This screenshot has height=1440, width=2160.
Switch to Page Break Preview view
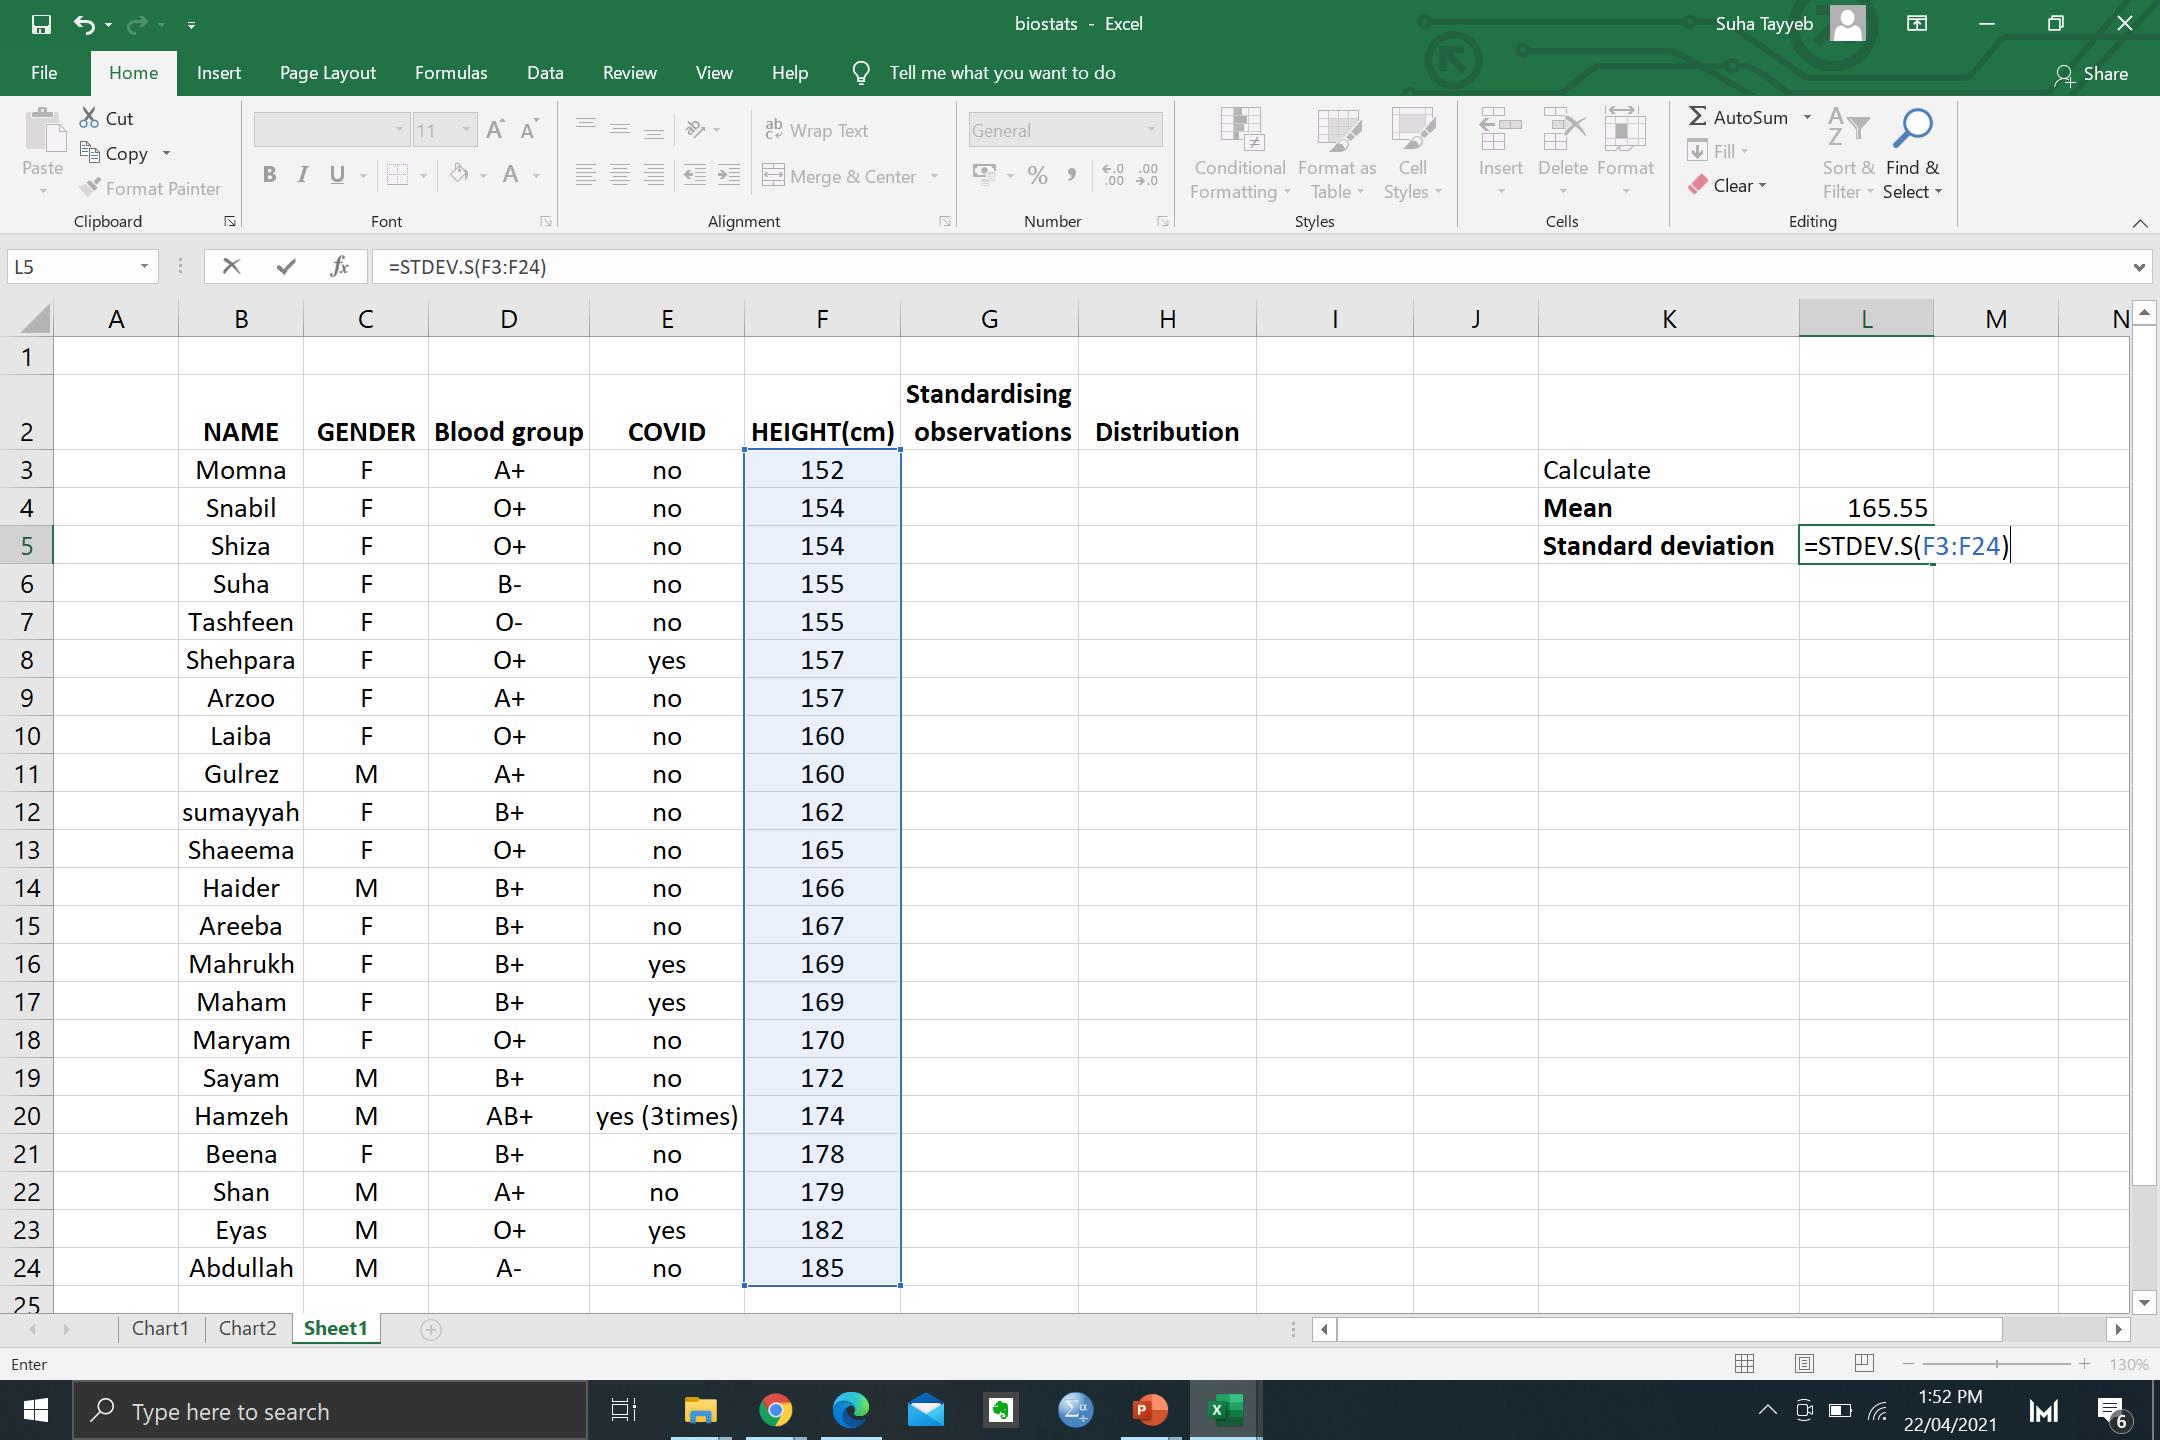(1864, 1364)
